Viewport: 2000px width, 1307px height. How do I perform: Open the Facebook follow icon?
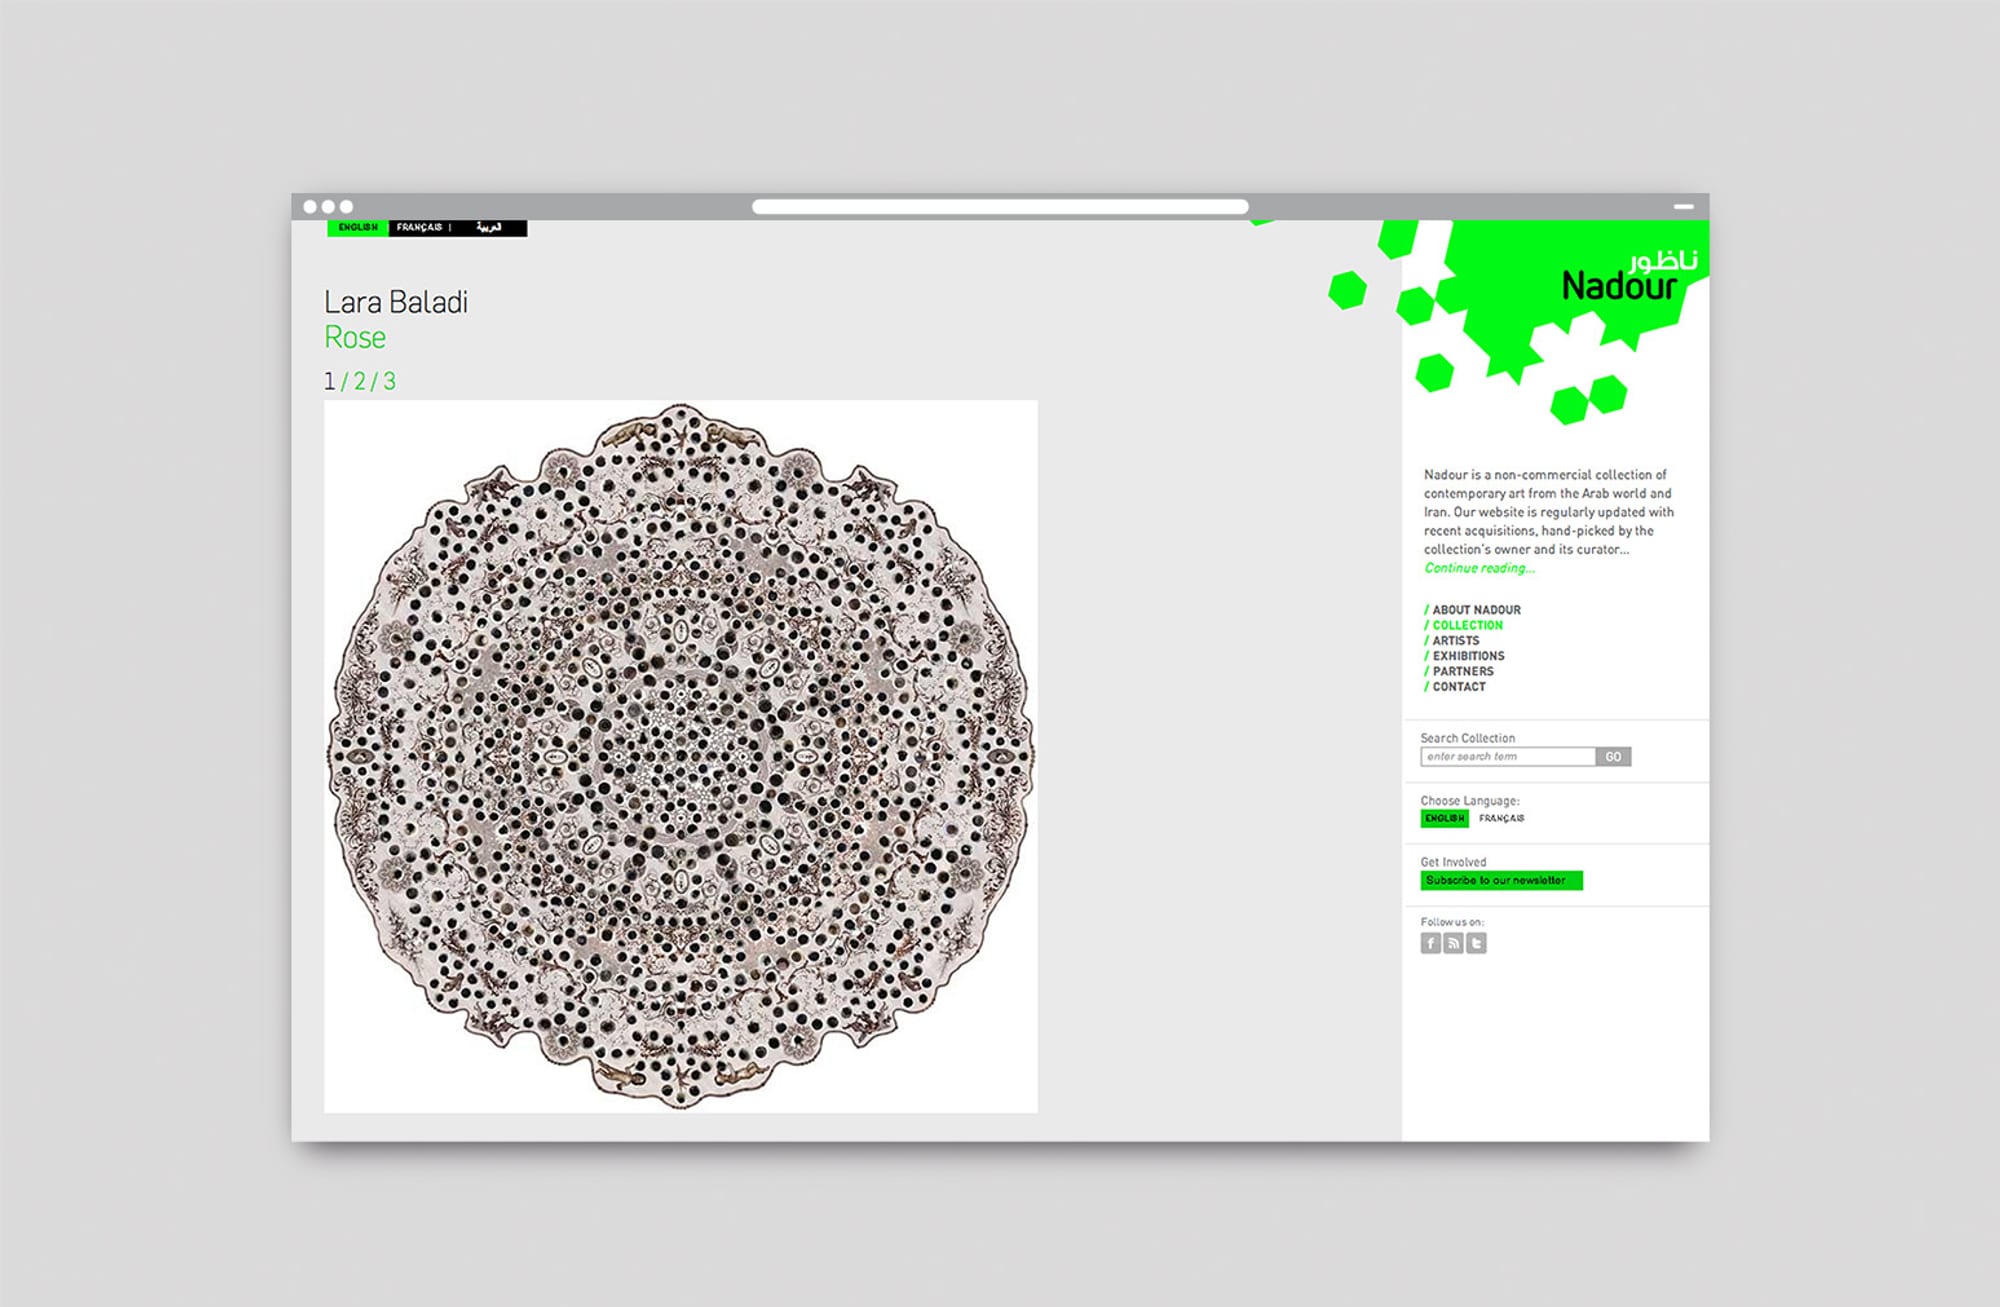(1430, 943)
